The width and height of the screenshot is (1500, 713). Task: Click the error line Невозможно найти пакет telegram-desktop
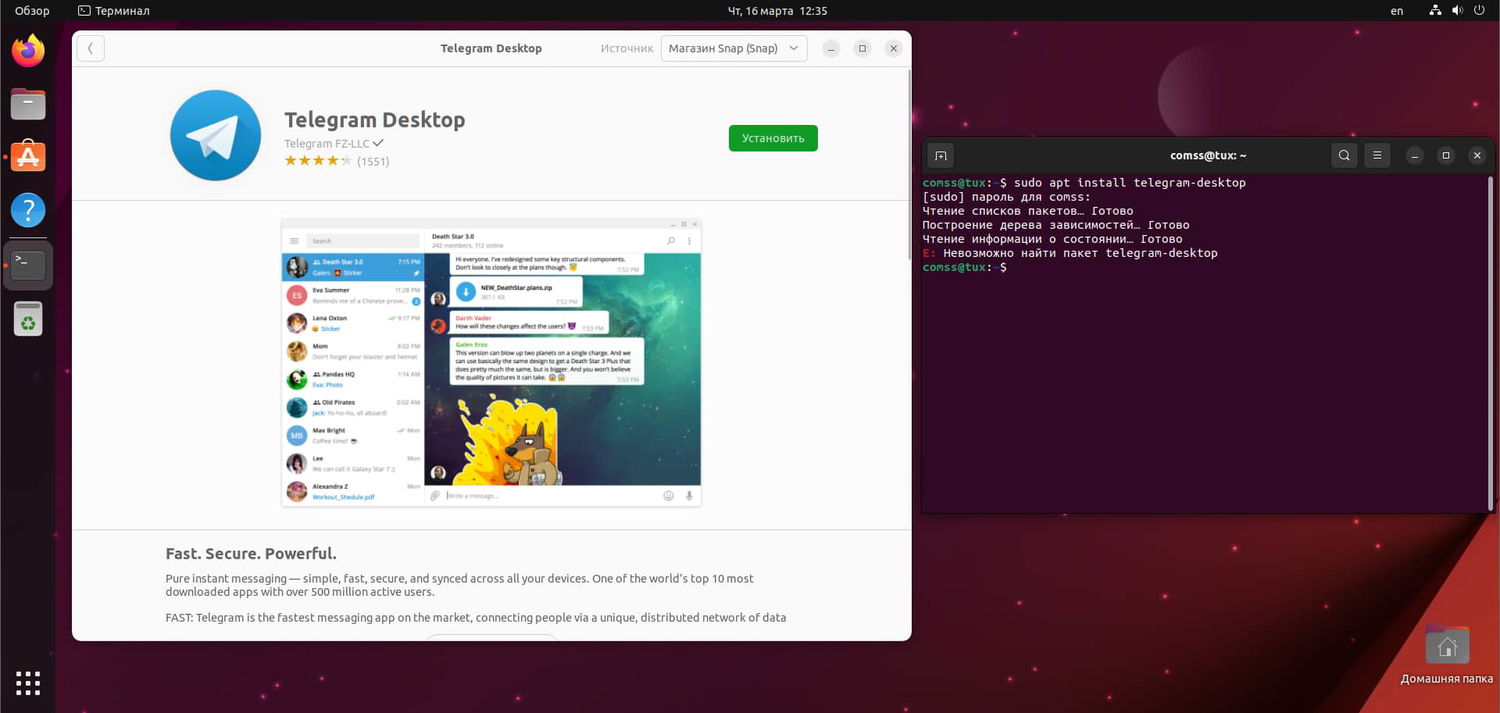coord(1070,253)
